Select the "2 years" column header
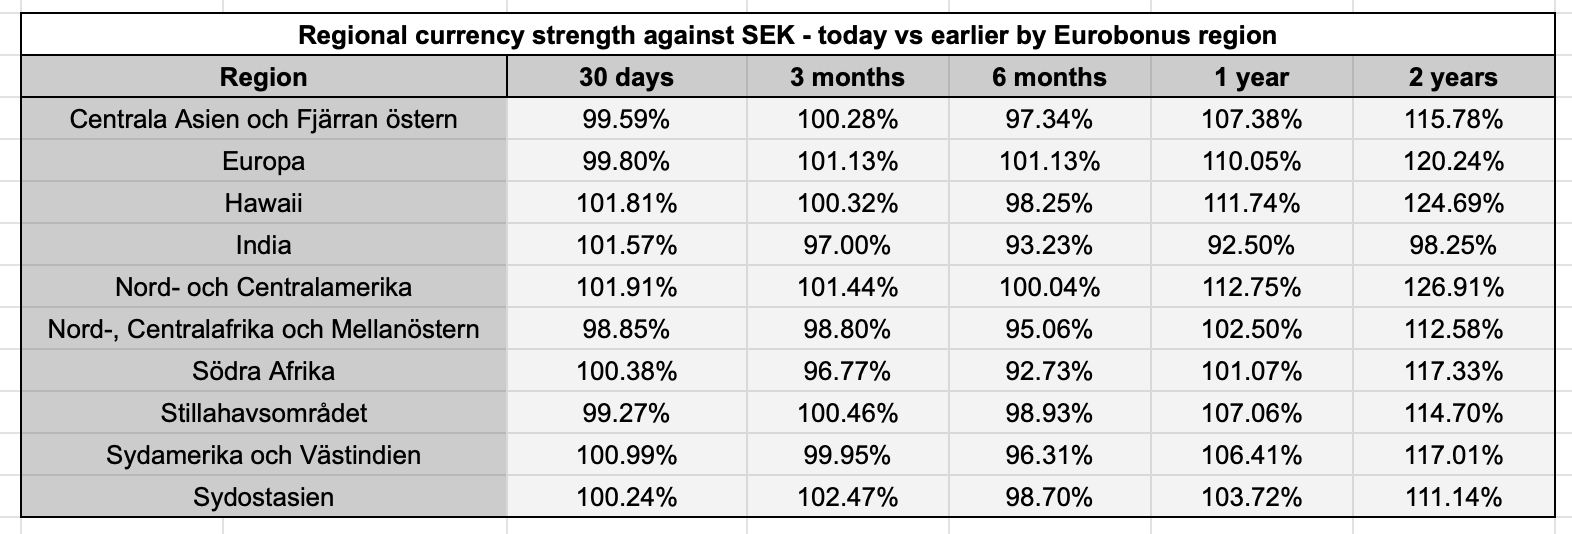The height and width of the screenshot is (534, 1572). pos(1453,77)
